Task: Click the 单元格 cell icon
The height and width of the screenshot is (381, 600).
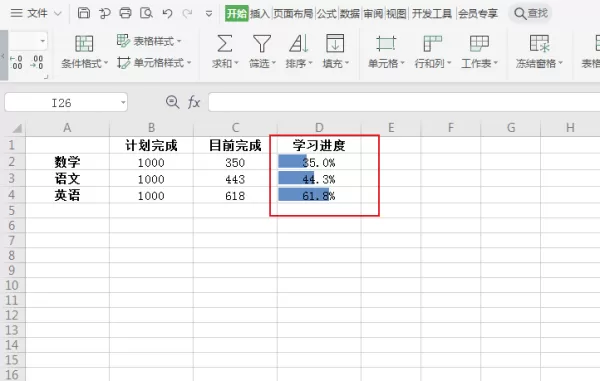Action: pyautogui.click(x=386, y=44)
